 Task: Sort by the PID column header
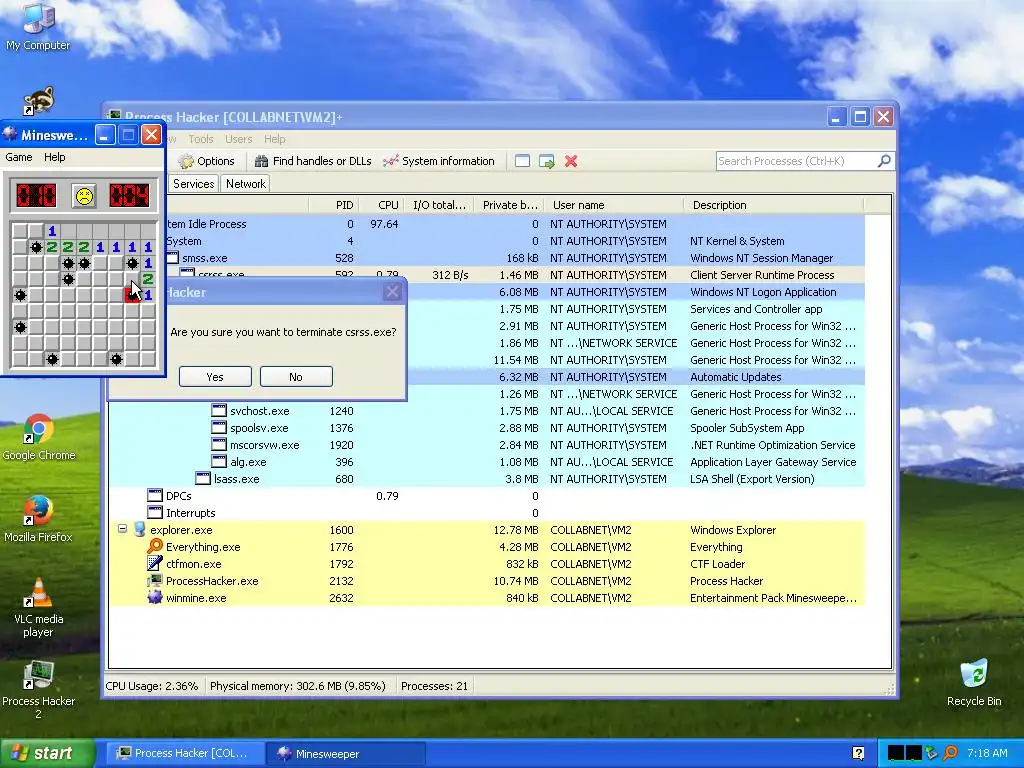click(334, 205)
